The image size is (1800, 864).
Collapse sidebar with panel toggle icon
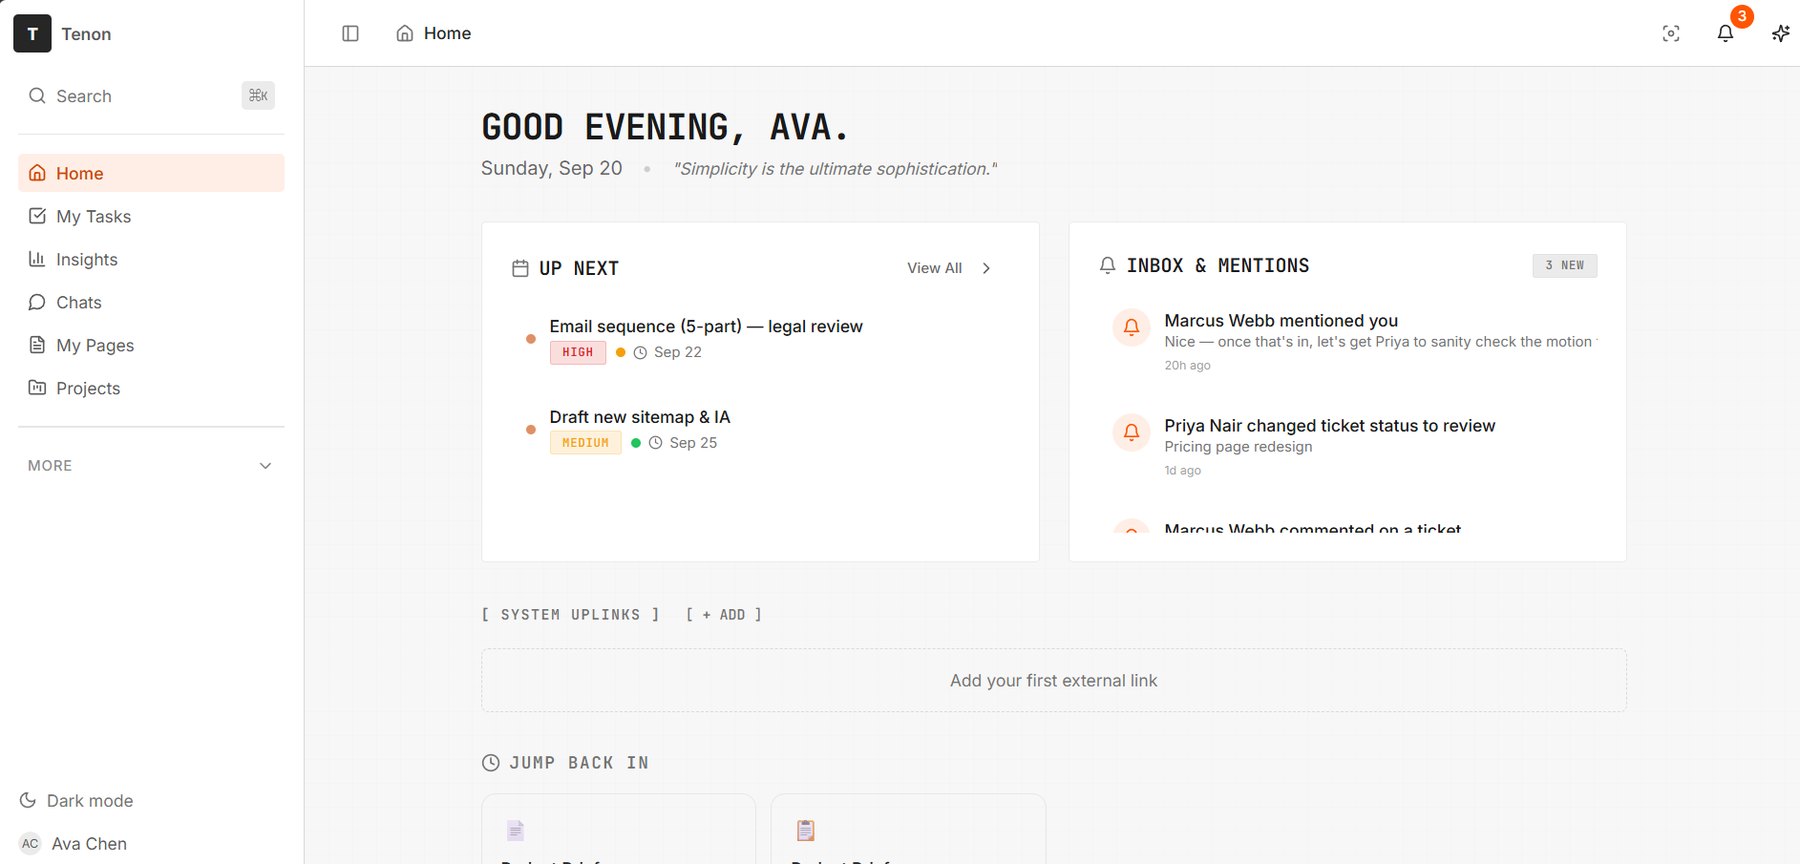coord(350,33)
